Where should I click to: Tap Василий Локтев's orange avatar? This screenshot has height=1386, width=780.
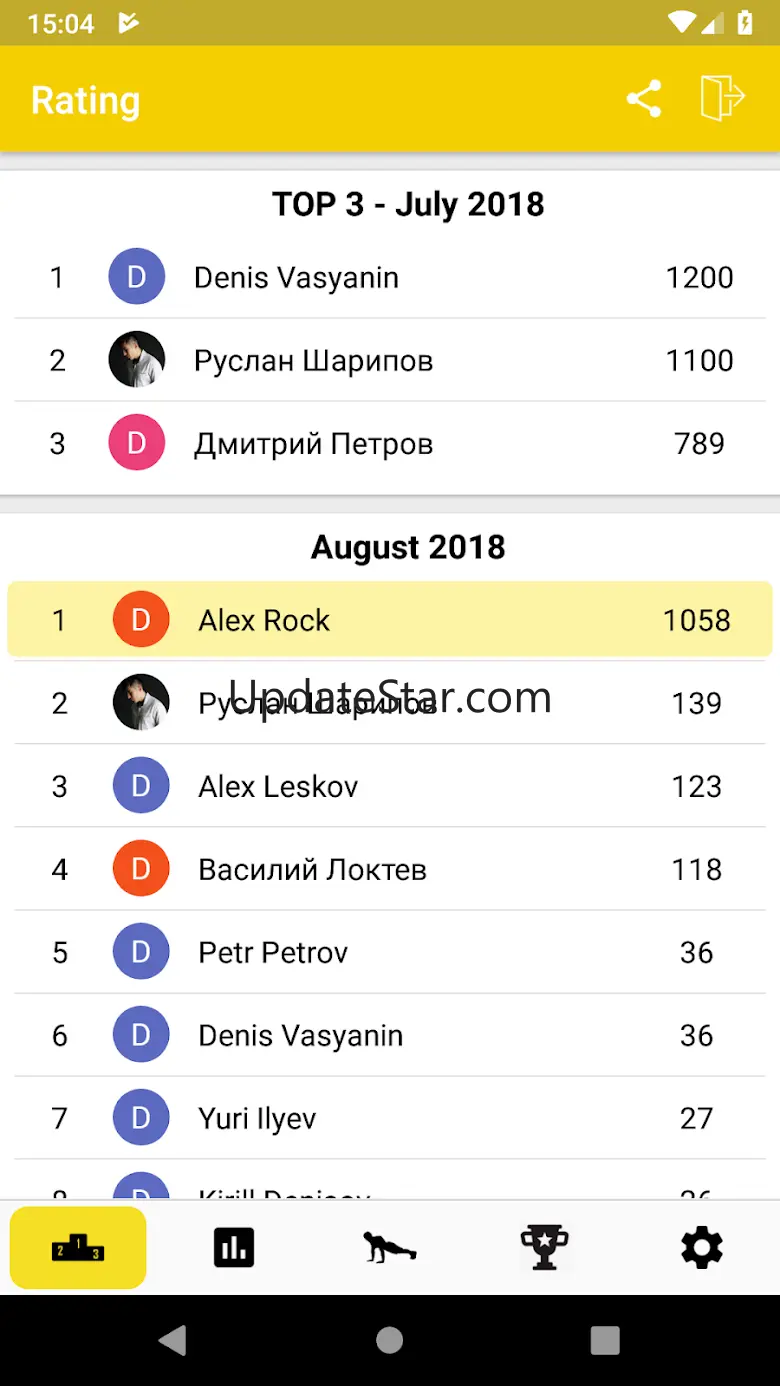pyautogui.click(x=141, y=869)
